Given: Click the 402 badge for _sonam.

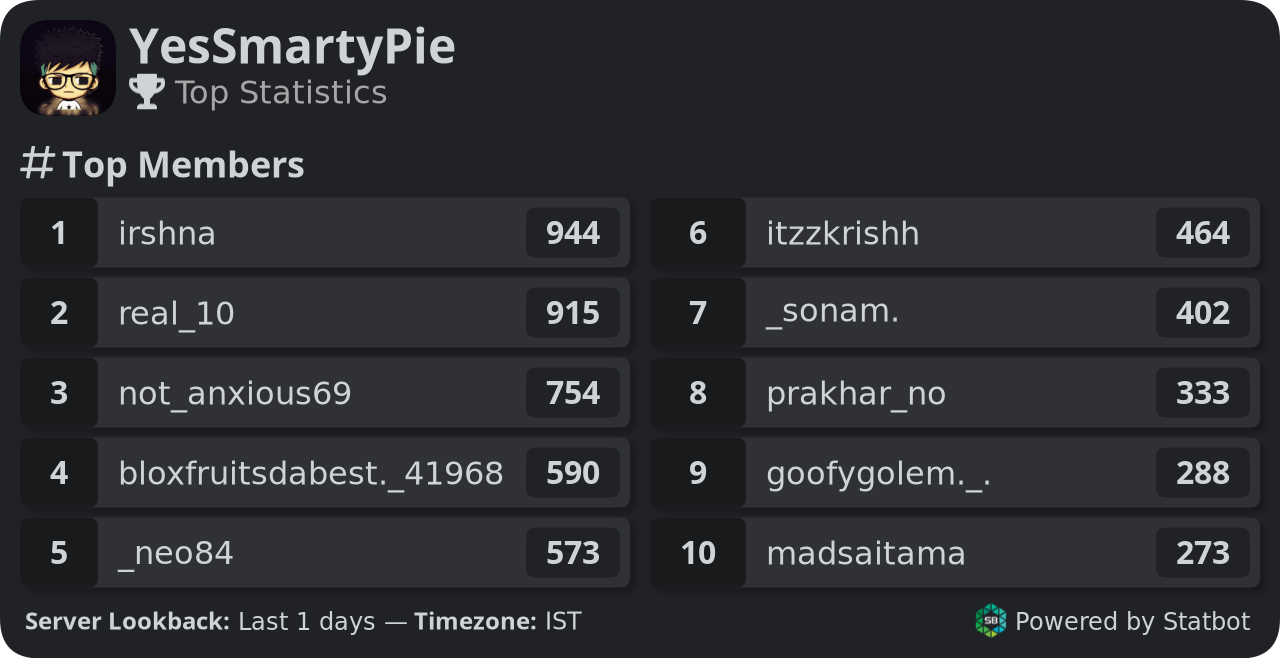Looking at the screenshot, I should [1203, 313].
